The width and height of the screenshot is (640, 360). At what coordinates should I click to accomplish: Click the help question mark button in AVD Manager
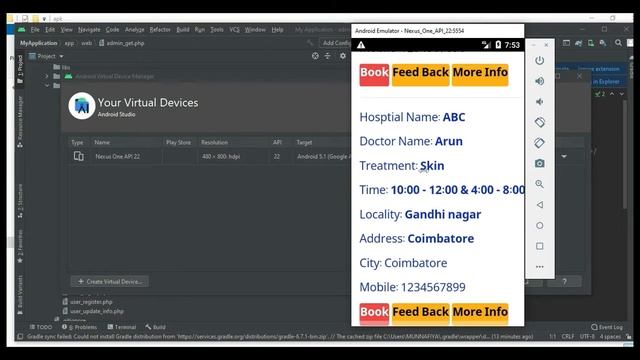point(564,282)
